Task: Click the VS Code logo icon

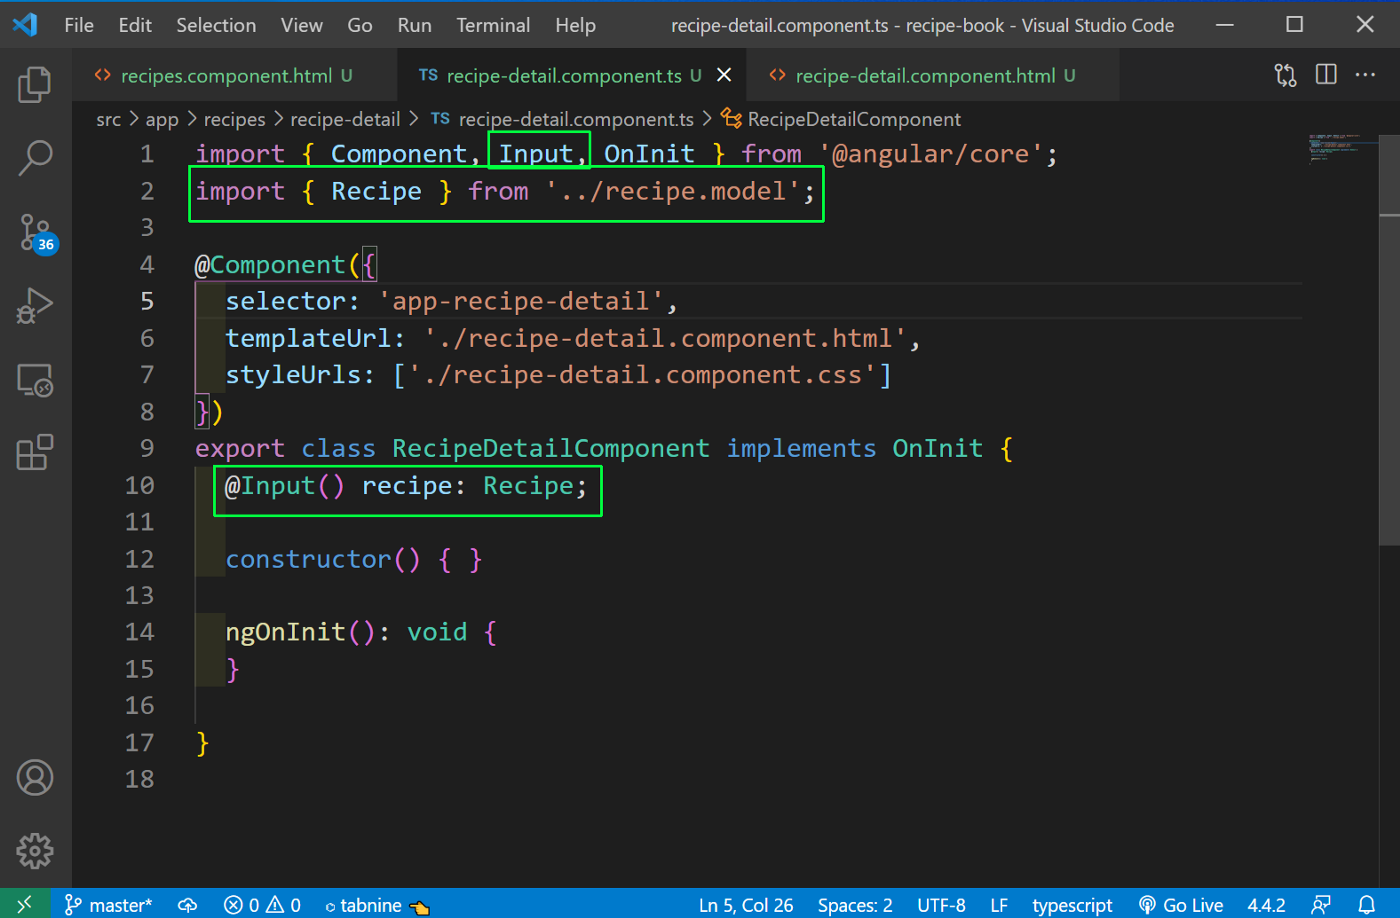Action: 25,25
